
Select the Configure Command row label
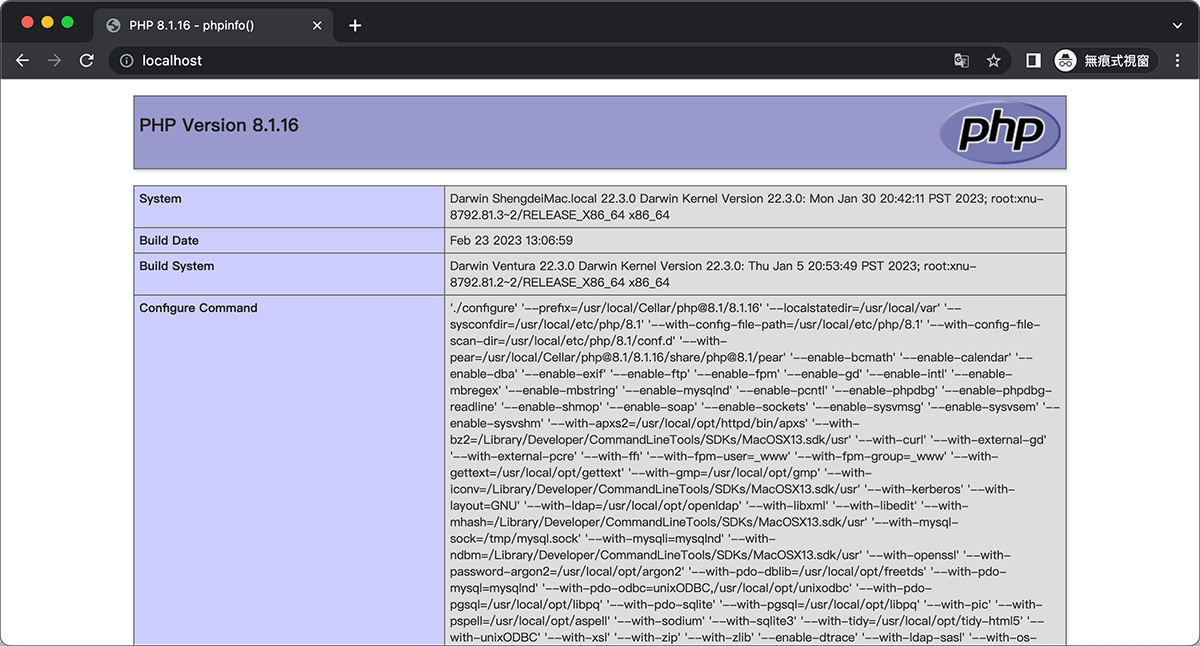[x=198, y=308]
